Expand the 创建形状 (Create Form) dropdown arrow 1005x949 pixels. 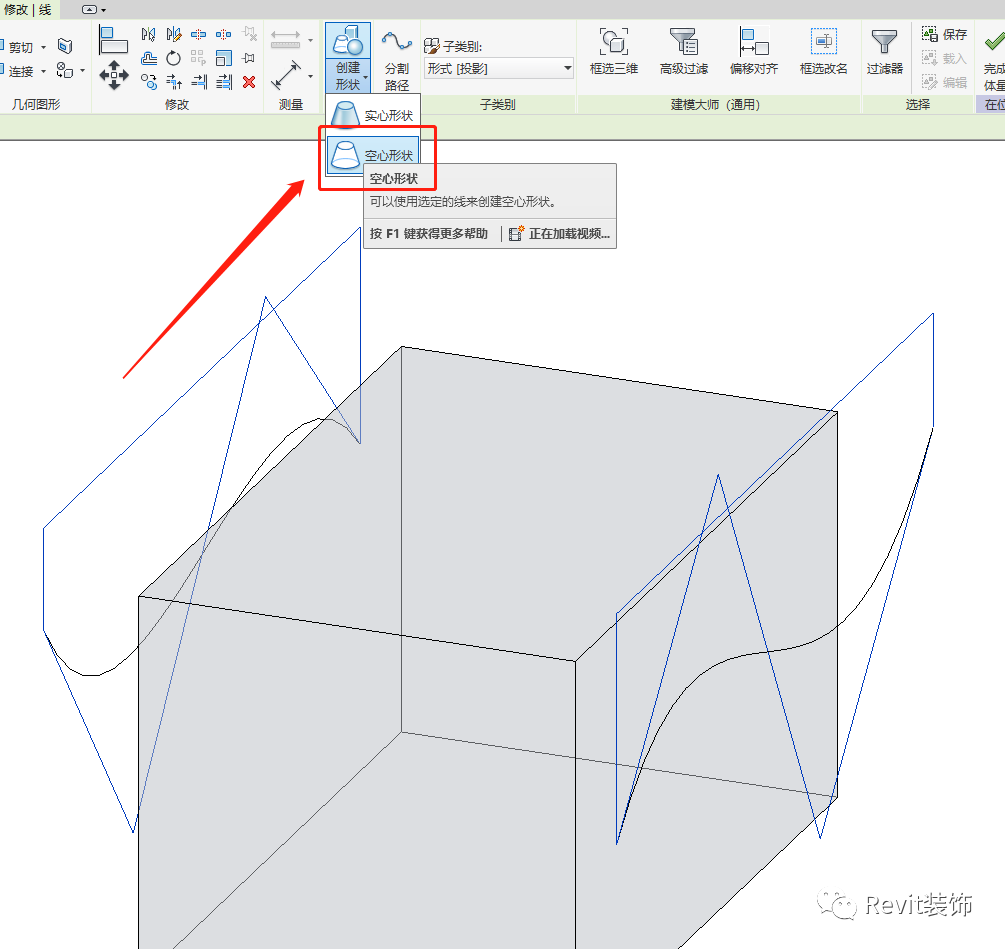point(366,77)
